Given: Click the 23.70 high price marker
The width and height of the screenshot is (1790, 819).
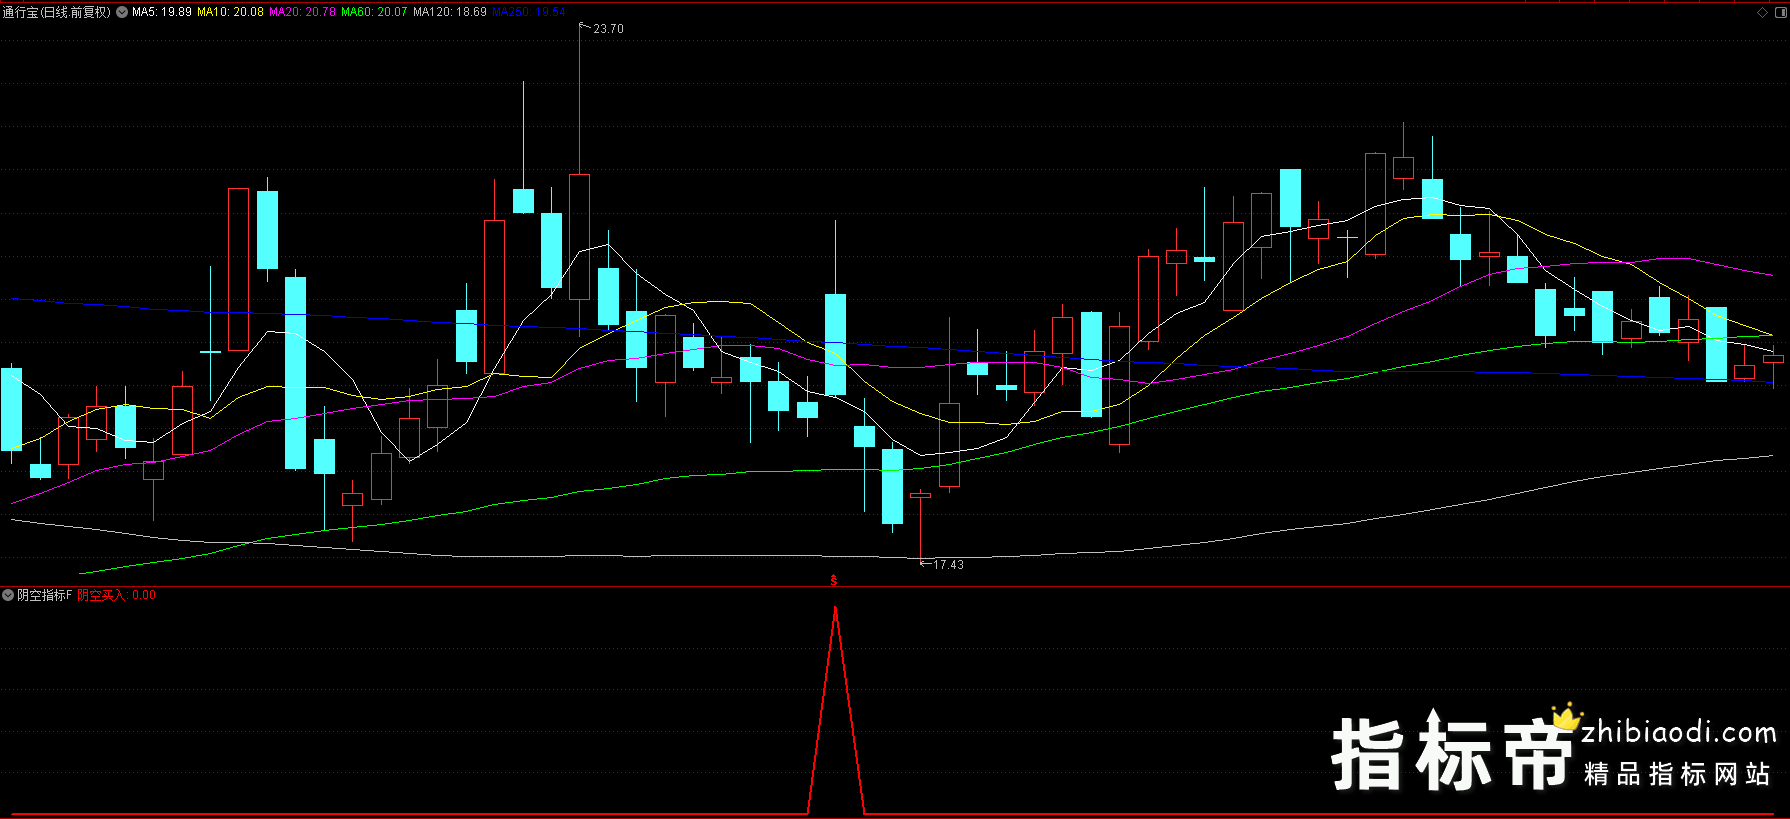Looking at the screenshot, I should click(608, 29).
